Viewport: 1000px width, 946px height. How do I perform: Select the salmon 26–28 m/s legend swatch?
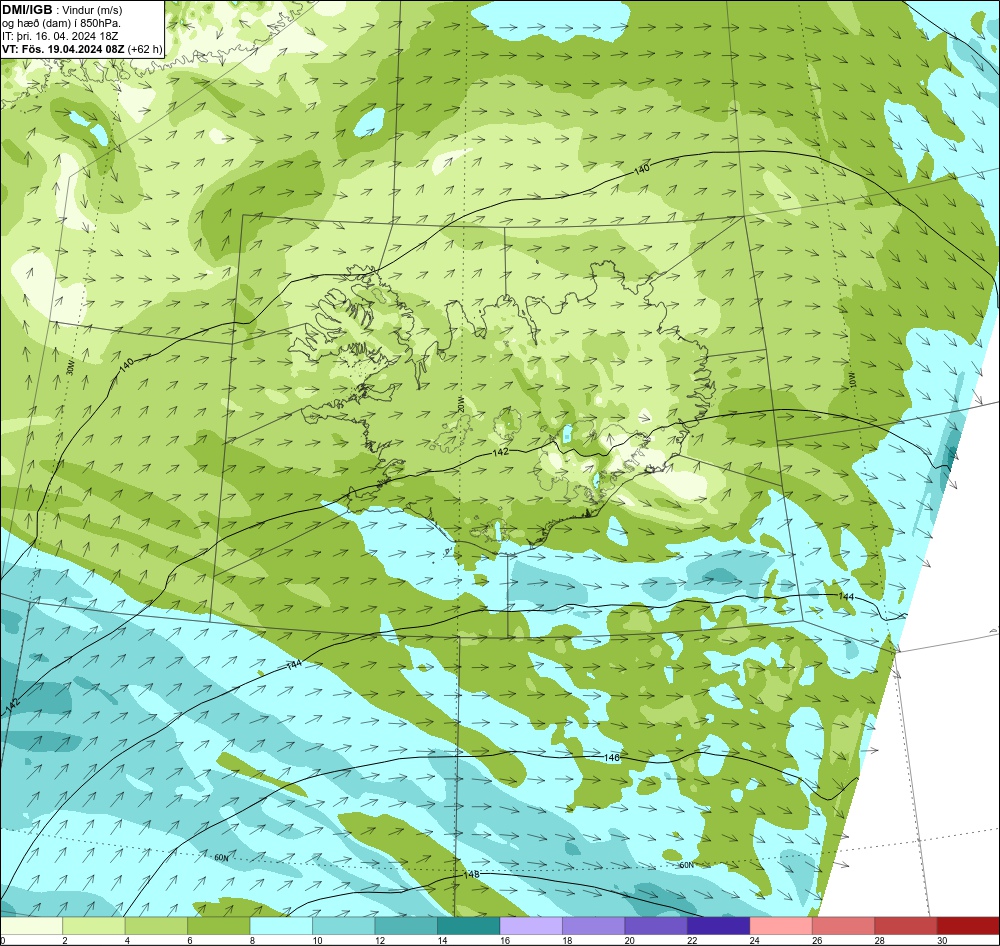pos(844,926)
